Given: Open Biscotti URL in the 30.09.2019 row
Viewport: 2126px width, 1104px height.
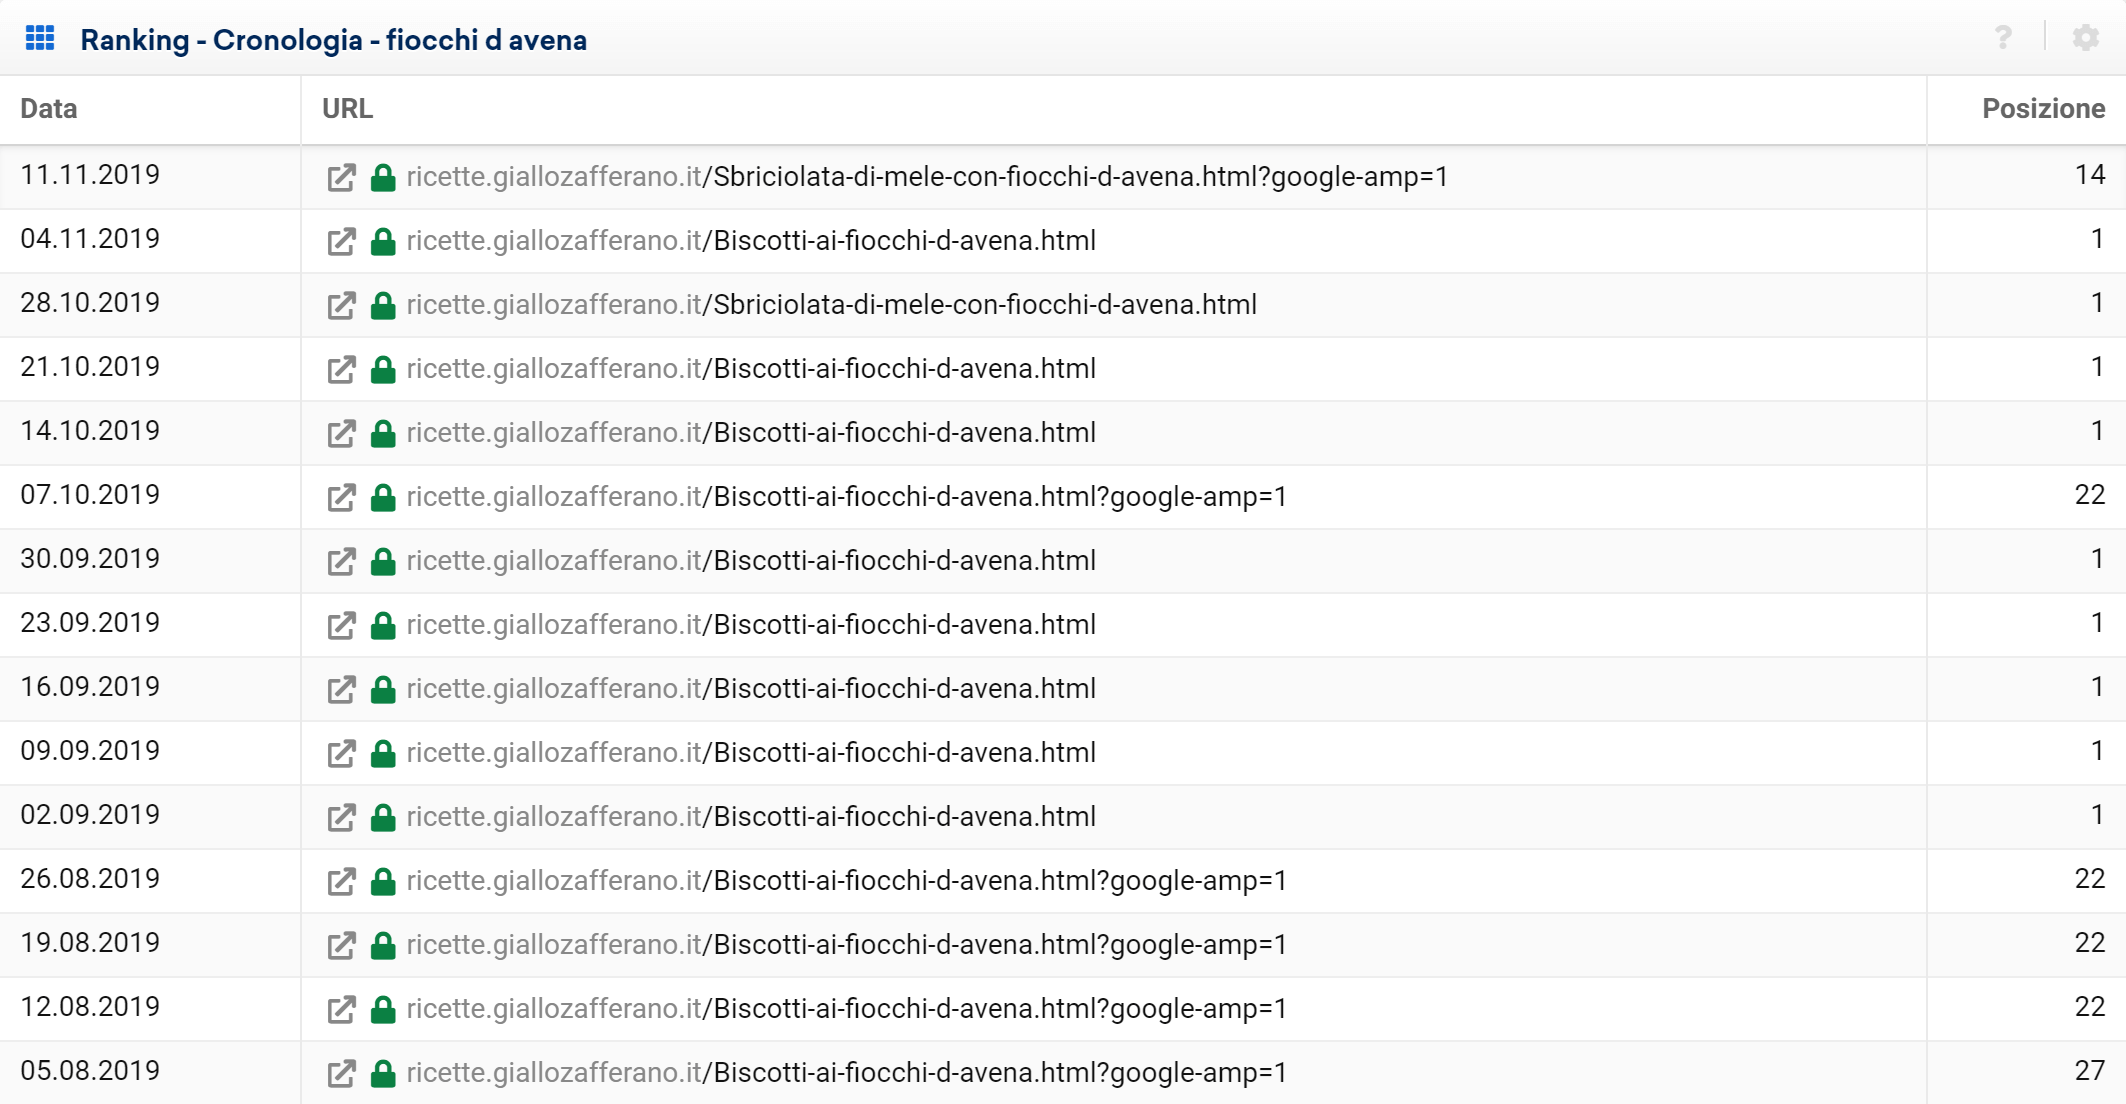Looking at the screenshot, I should pyautogui.click(x=751, y=561).
